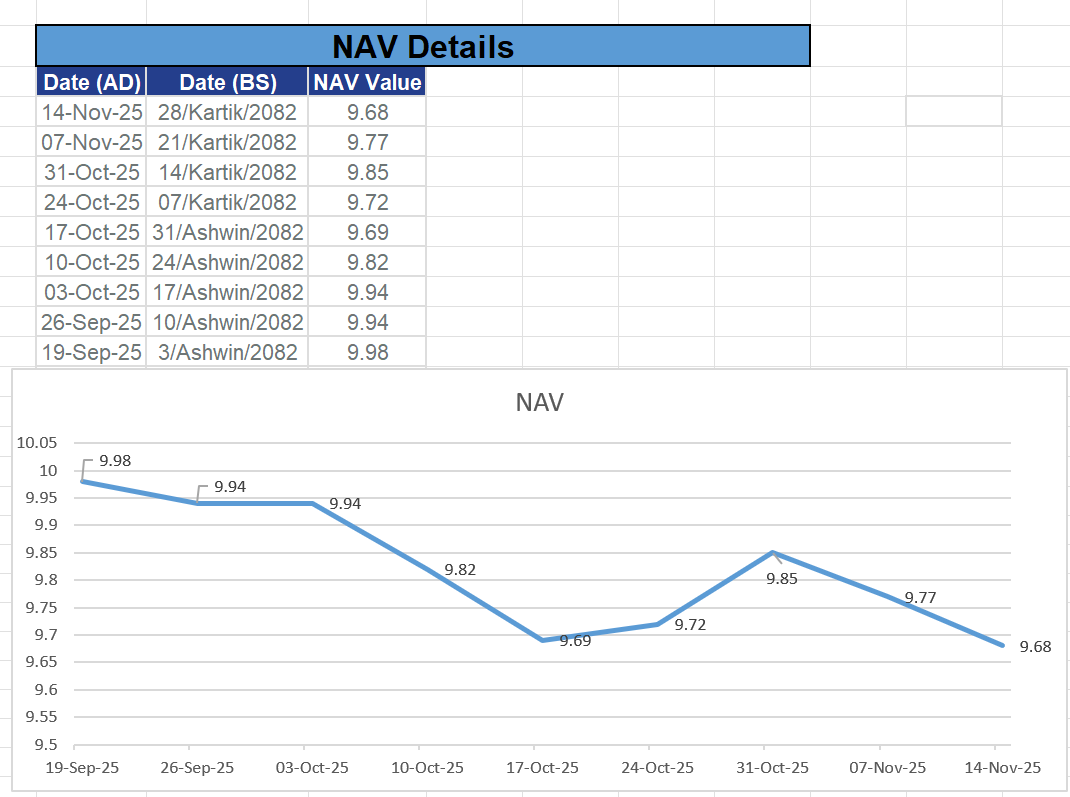The image size is (1070, 797).
Task: Select the 14-Nov-25 date cell
Action: [x=92, y=112]
